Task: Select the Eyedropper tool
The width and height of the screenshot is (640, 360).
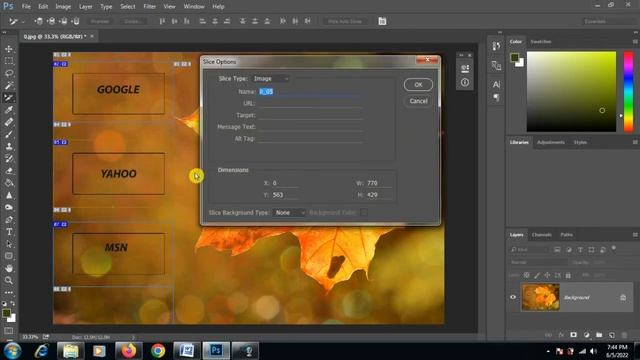Action: click(x=9, y=110)
